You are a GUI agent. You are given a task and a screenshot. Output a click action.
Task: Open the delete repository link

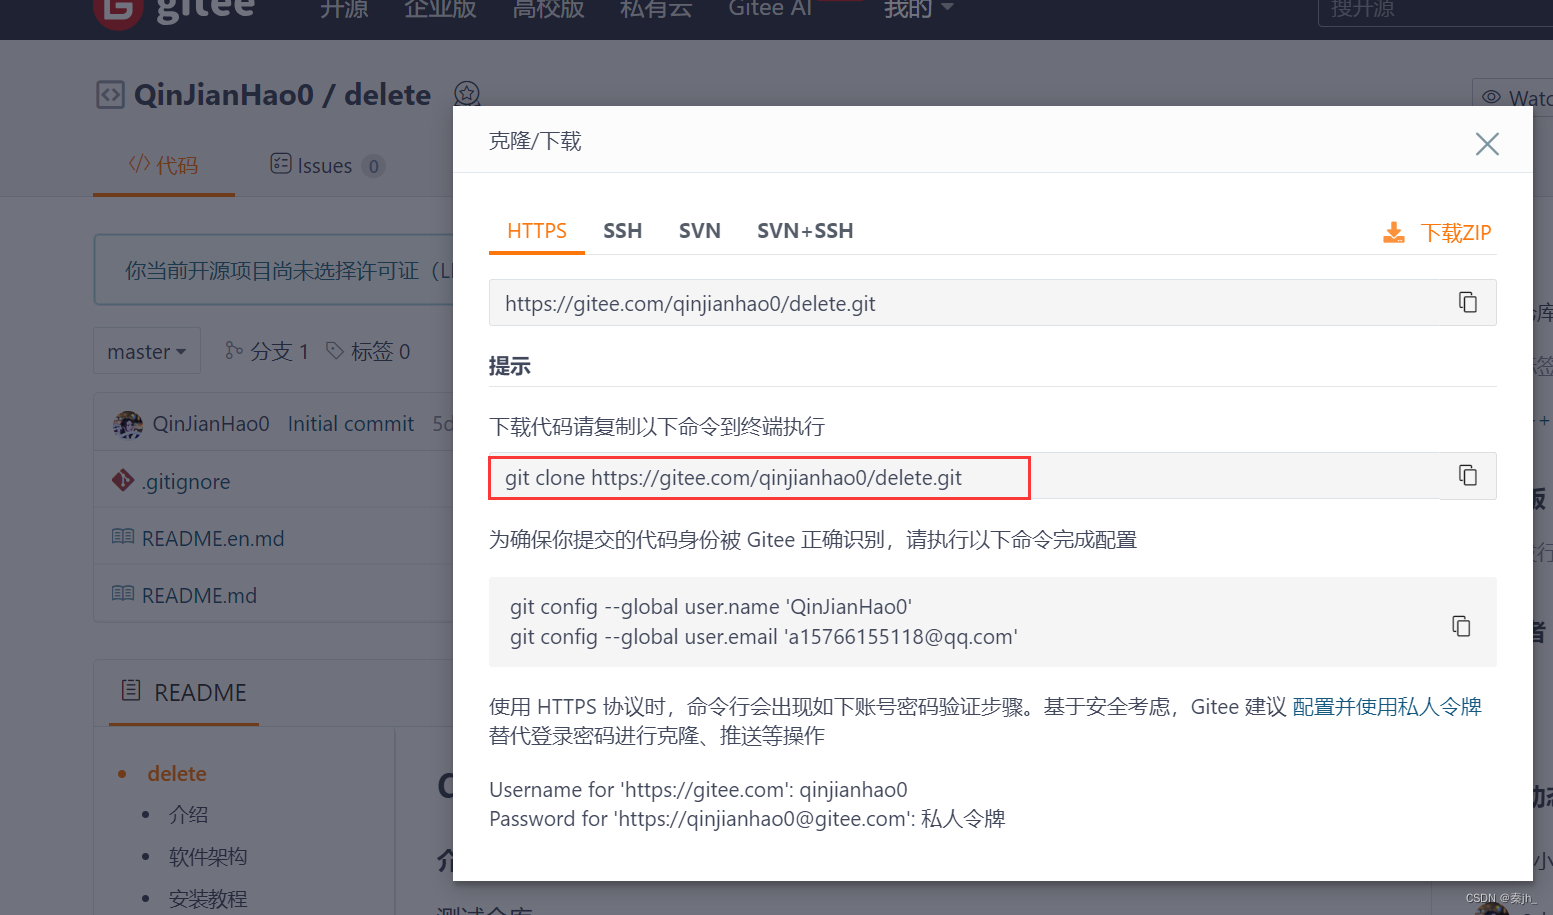click(388, 95)
